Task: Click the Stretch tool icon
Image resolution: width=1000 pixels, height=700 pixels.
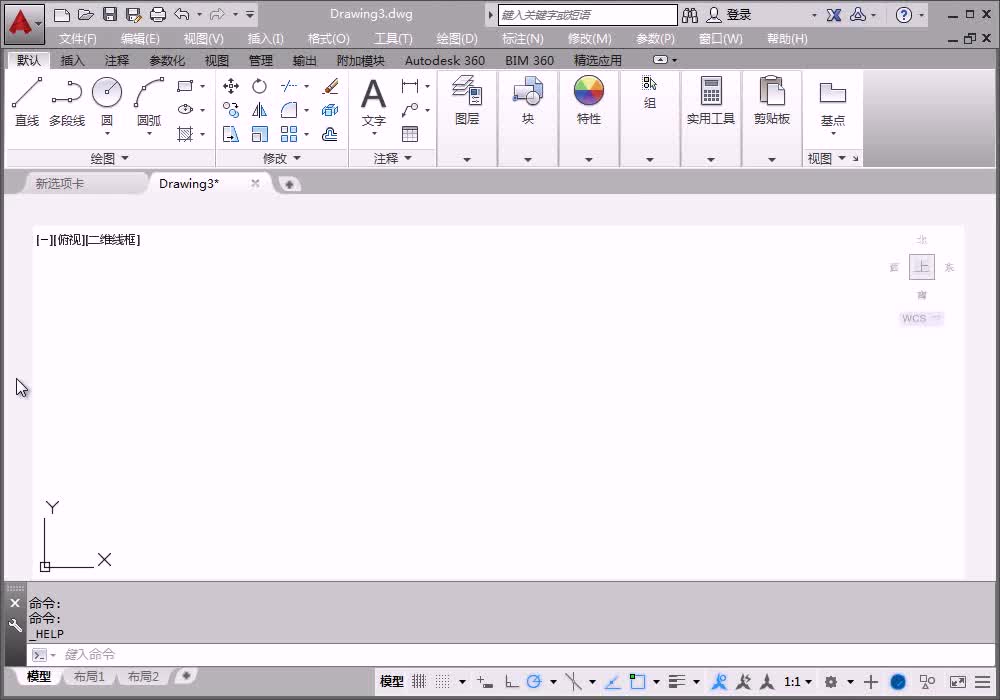Action: [231, 135]
